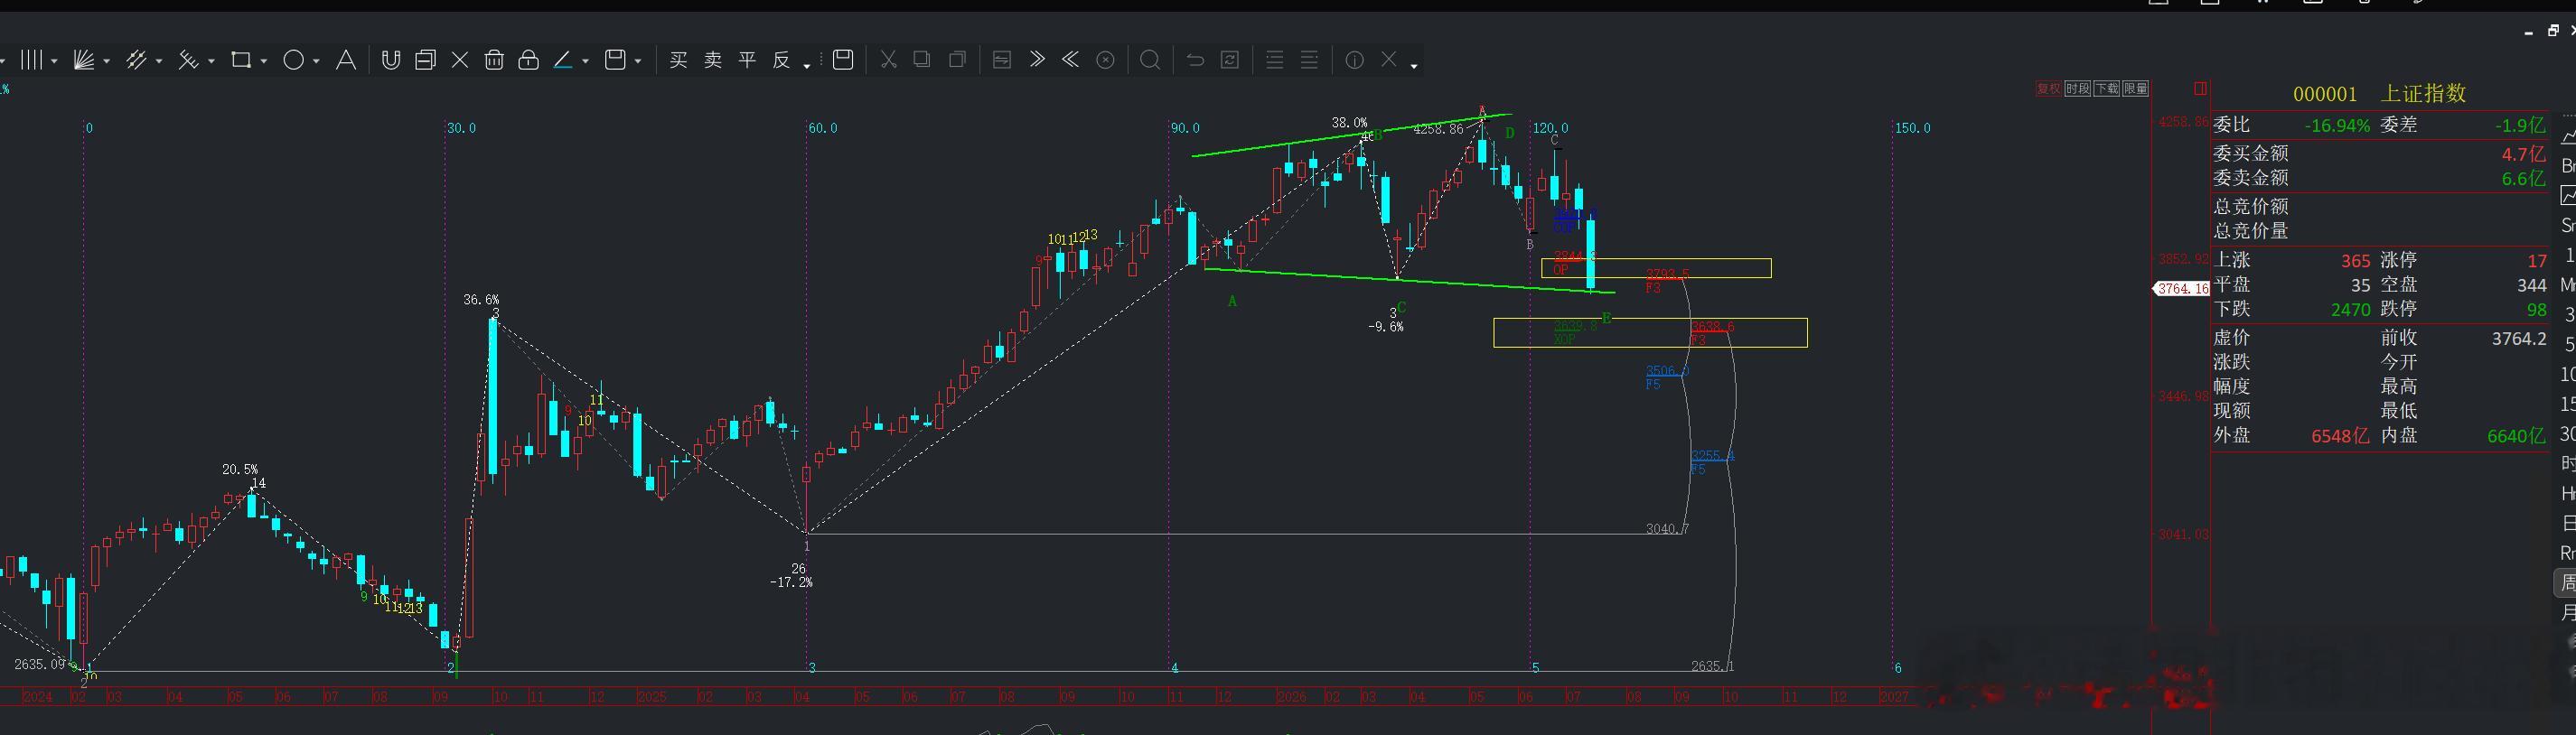The height and width of the screenshot is (735, 2576).
Task: Click the double right chevron icon
Action: pos(1037,60)
